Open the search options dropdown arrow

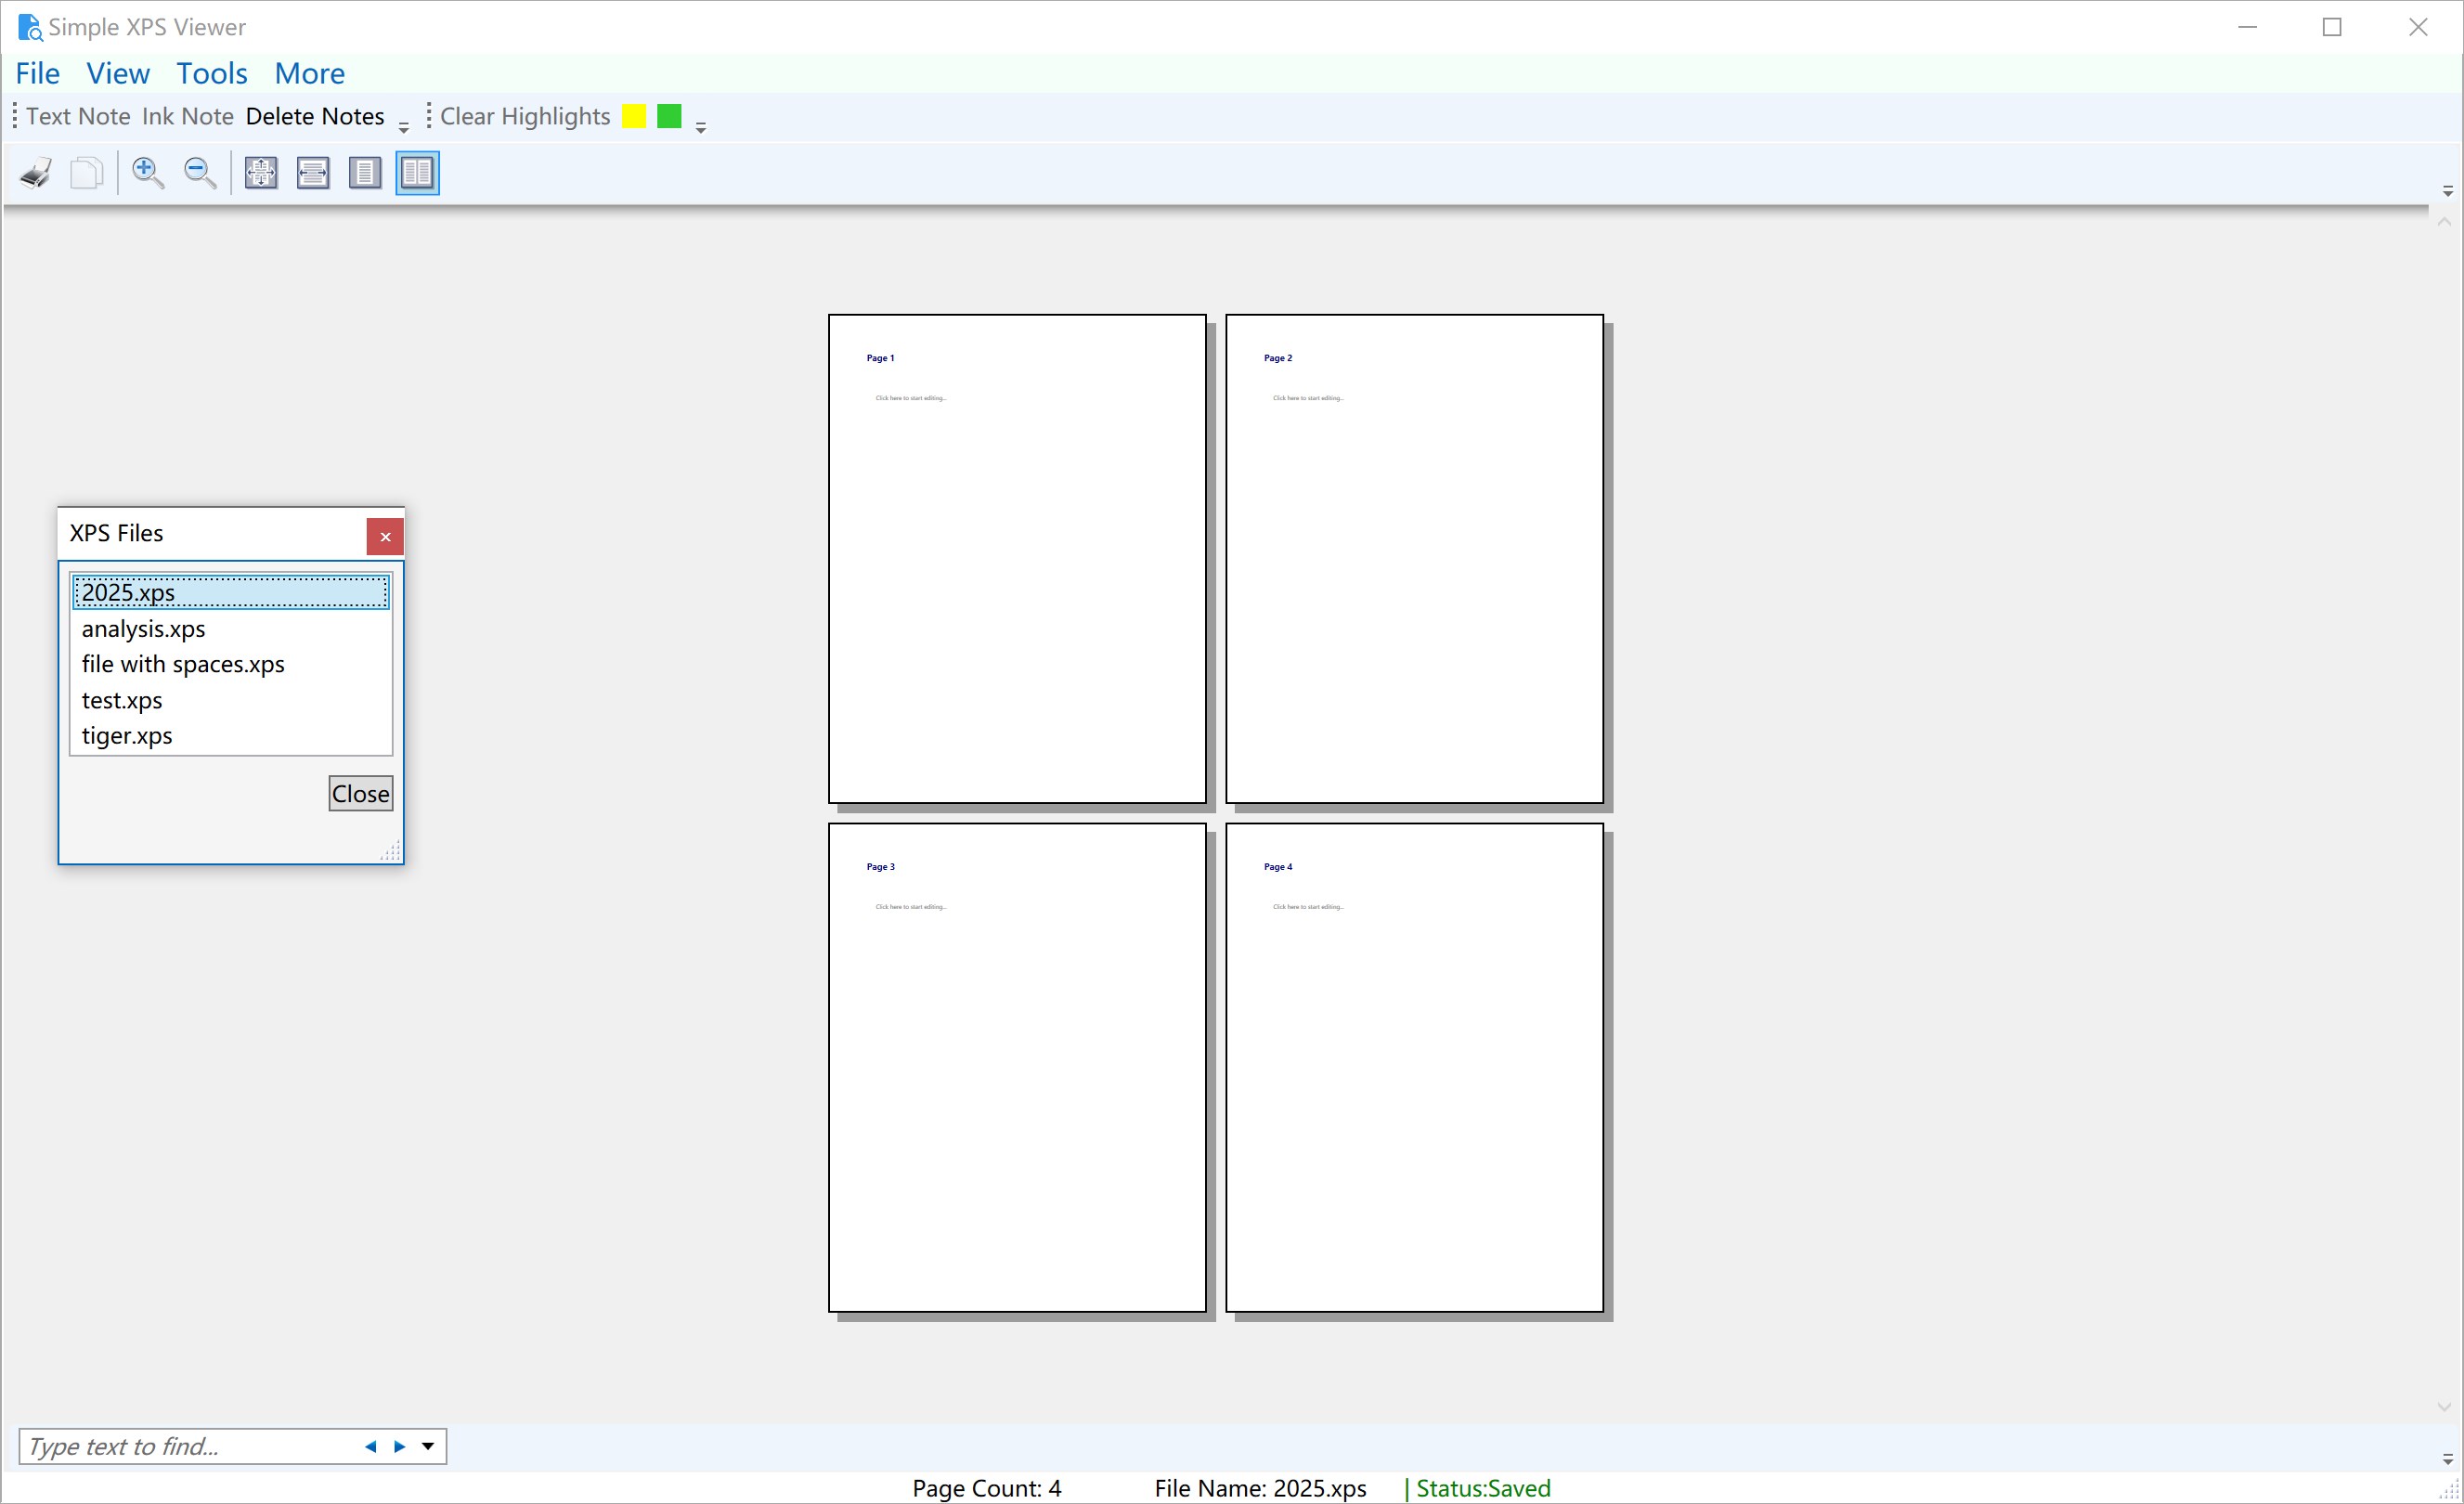click(x=428, y=1446)
